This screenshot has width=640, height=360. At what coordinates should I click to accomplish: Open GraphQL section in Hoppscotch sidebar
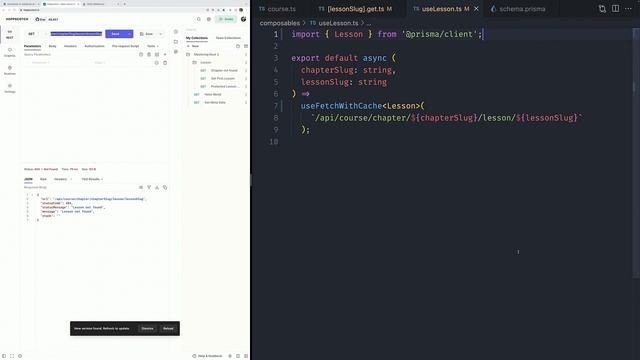(x=10, y=52)
